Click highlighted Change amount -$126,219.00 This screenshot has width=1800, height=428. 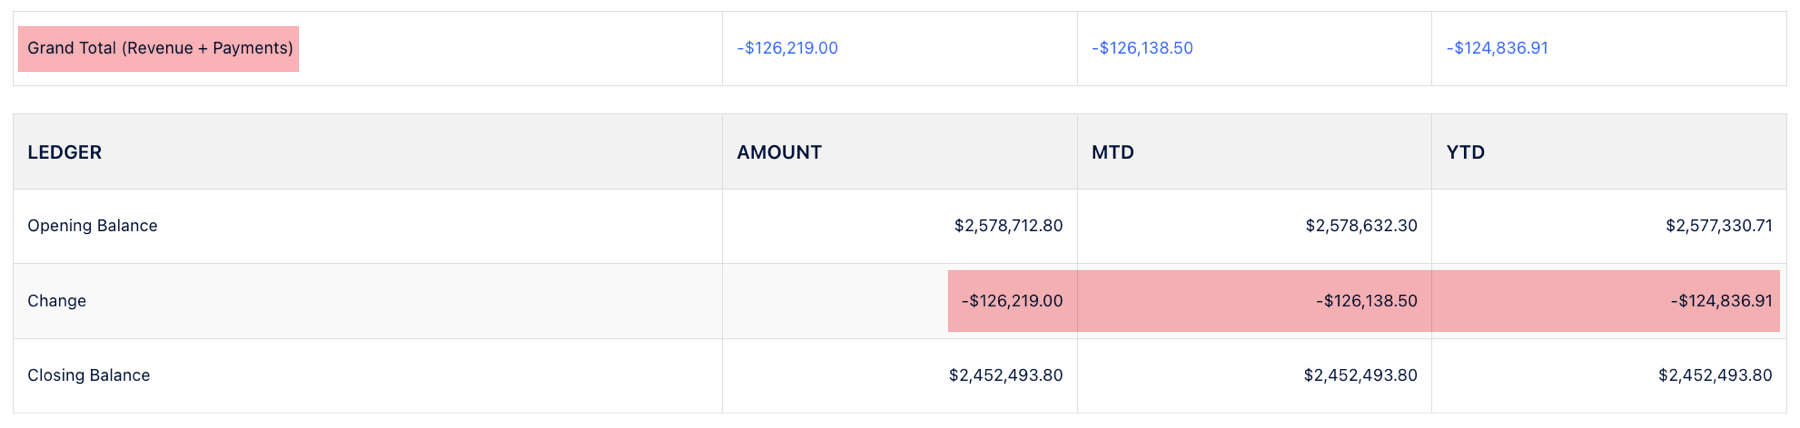(x=1012, y=301)
